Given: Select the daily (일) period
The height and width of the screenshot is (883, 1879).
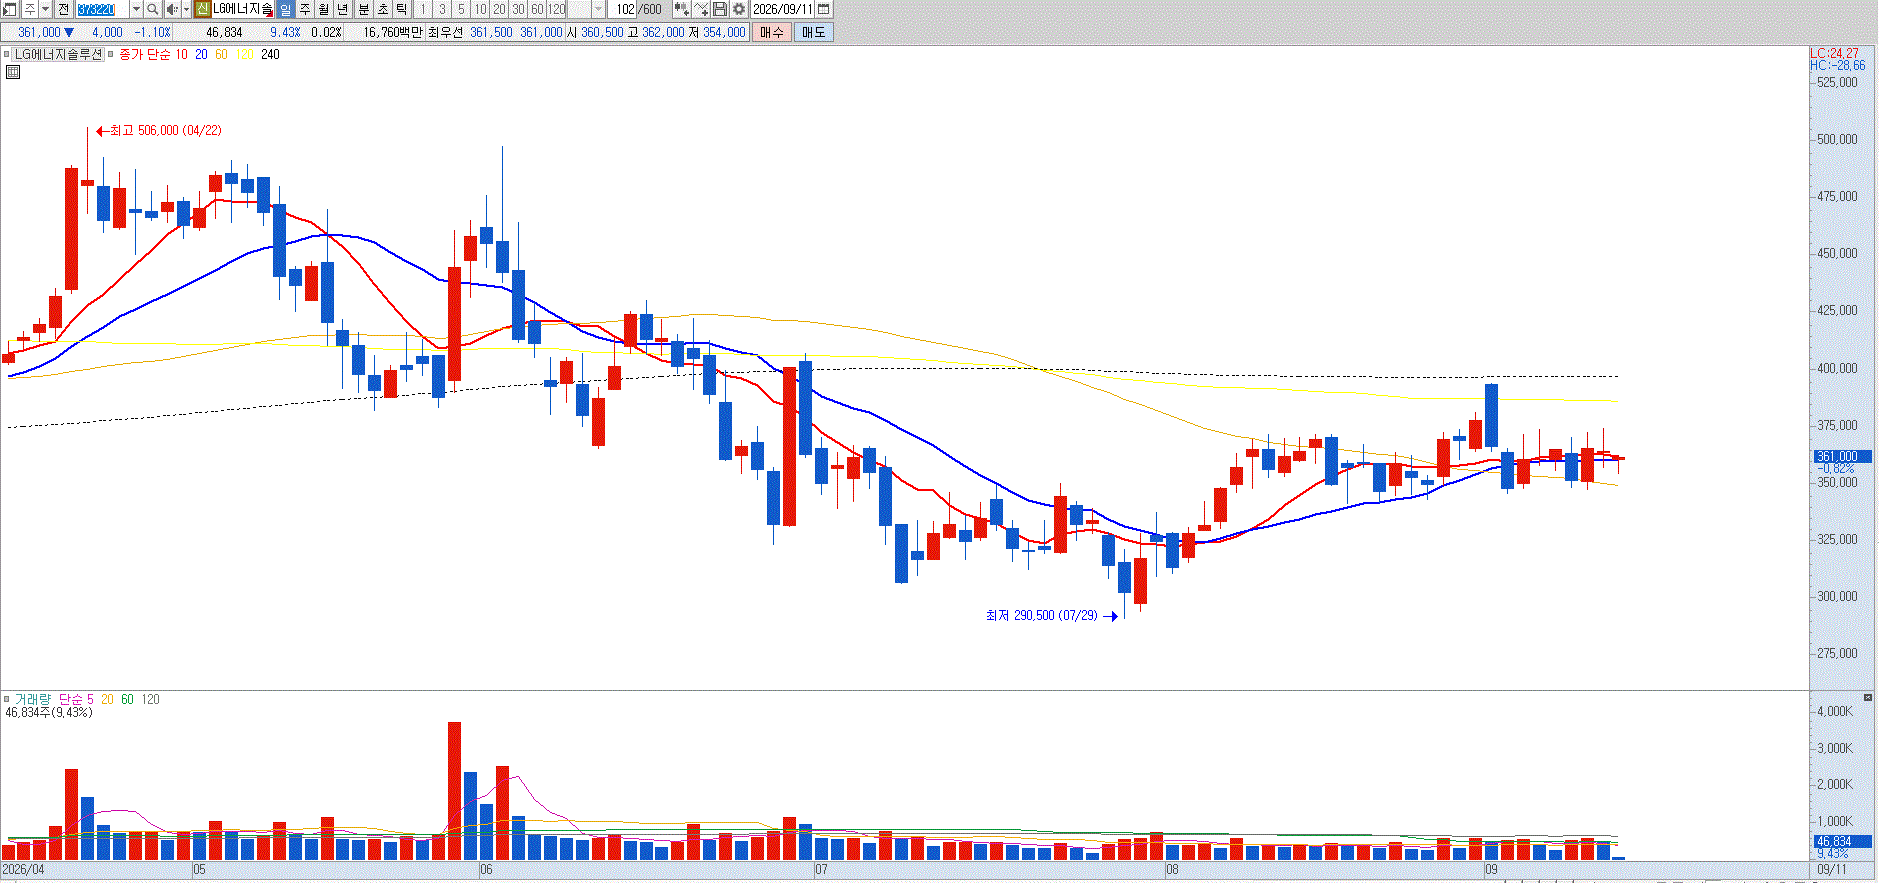Looking at the screenshot, I should pos(285,9).
